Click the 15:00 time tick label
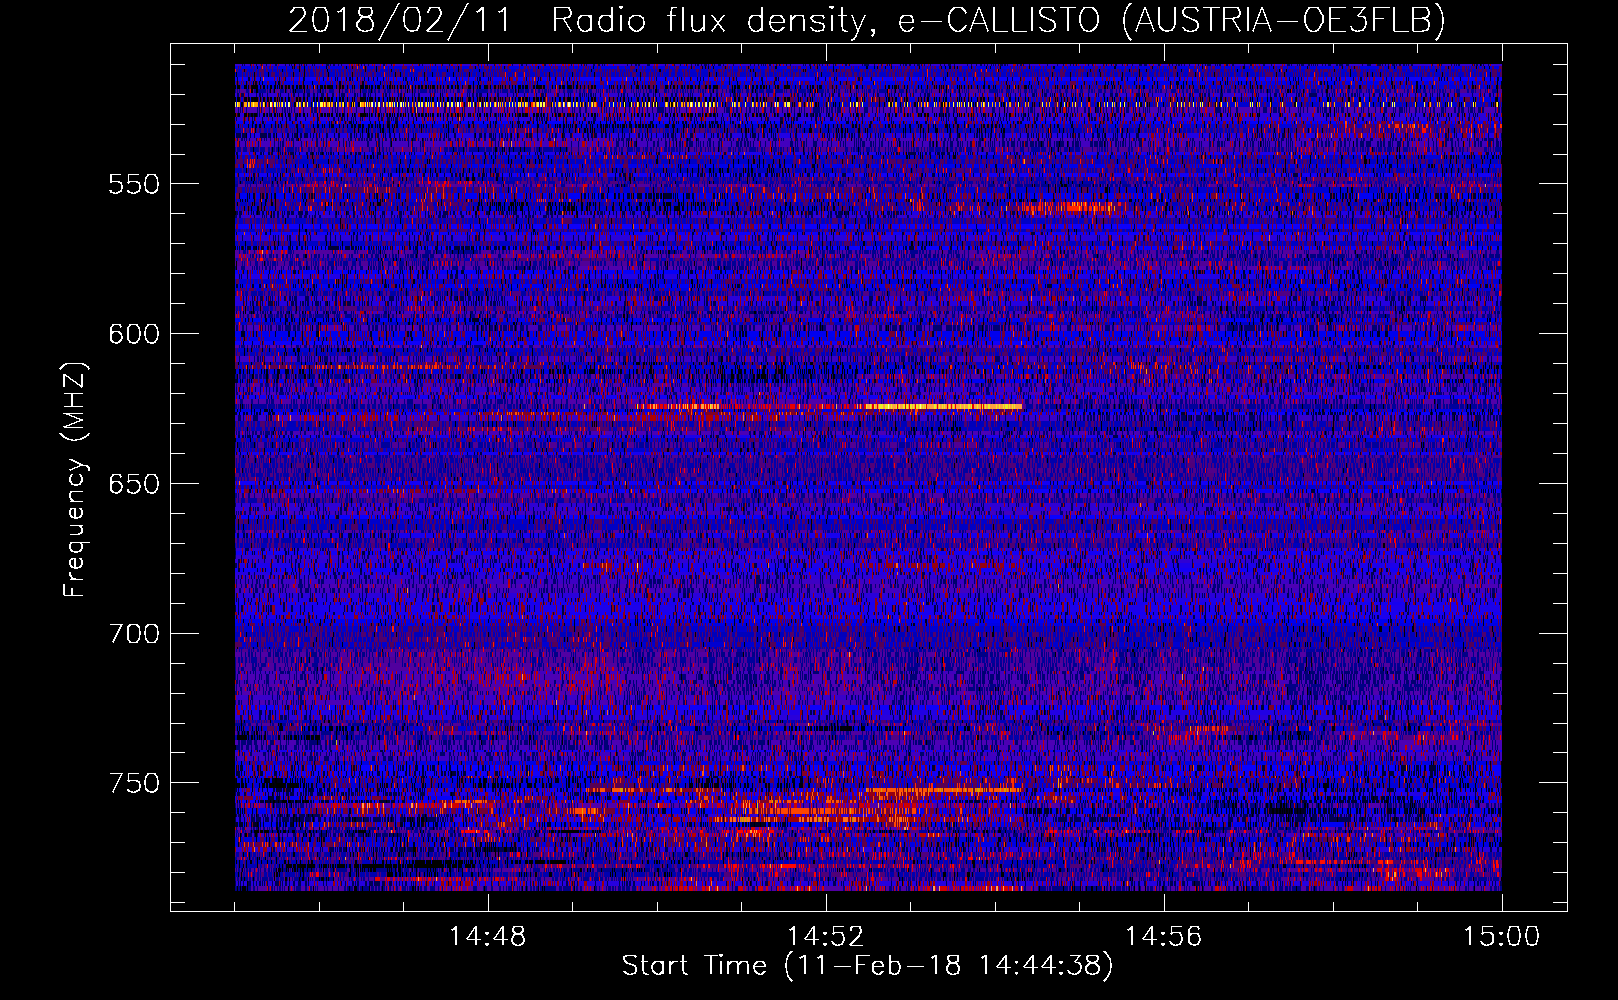This screenshot has height=1000, width=1618. (x=1502, y=937)
